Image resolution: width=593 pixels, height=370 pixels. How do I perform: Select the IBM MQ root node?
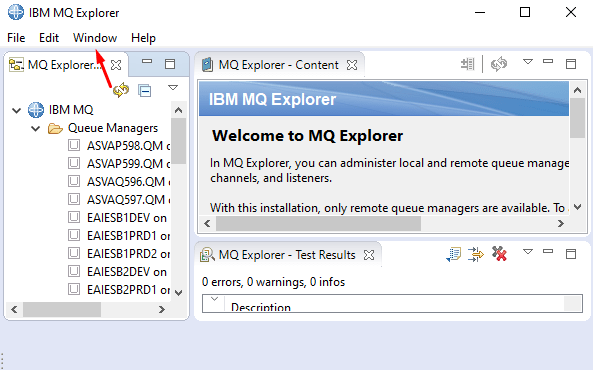coord(71,110)
